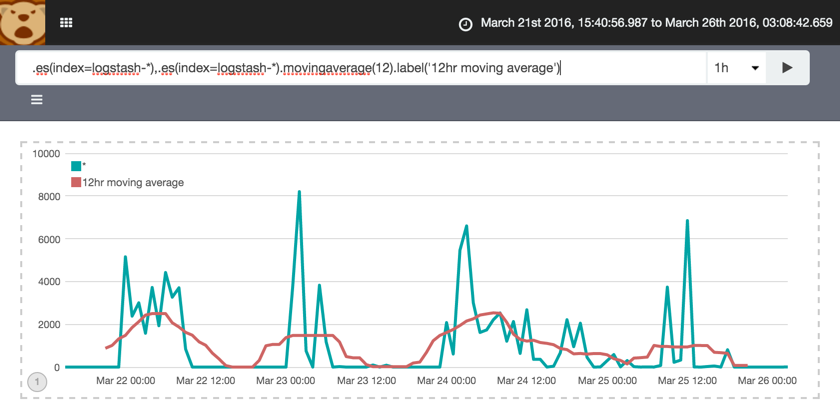Click the 'Mar 24 00:00' x-axis label

pyautogui.click(x=445, y=381)
